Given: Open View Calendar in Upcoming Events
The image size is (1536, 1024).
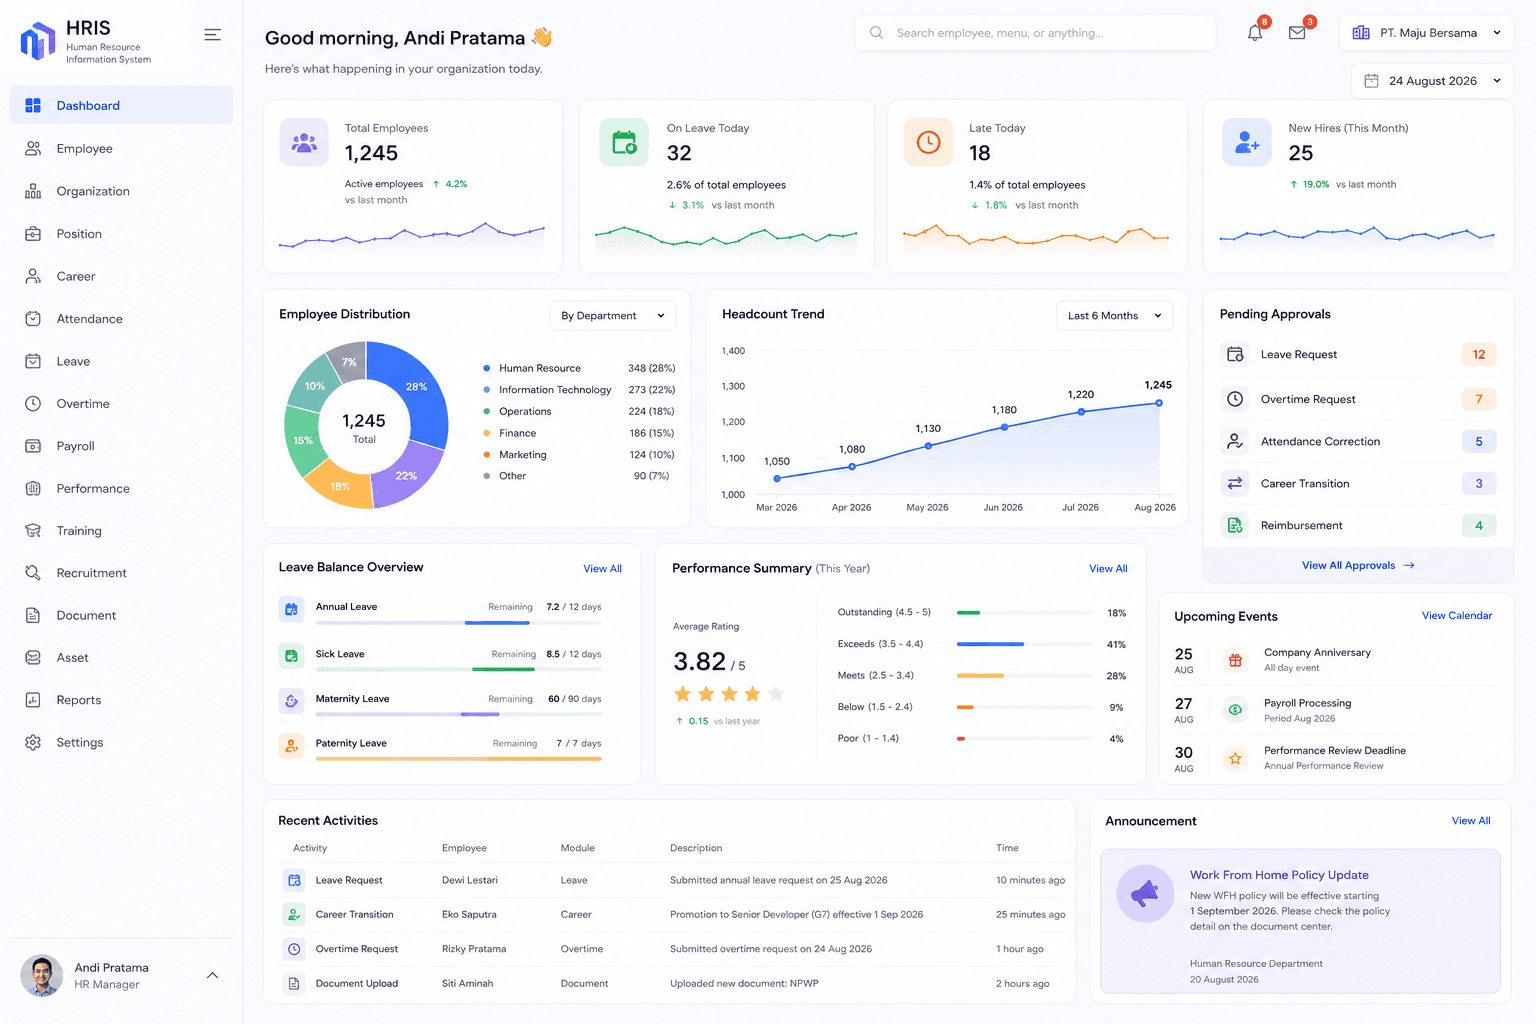Looking at the screenshot, I should [x=1457, y=616].
